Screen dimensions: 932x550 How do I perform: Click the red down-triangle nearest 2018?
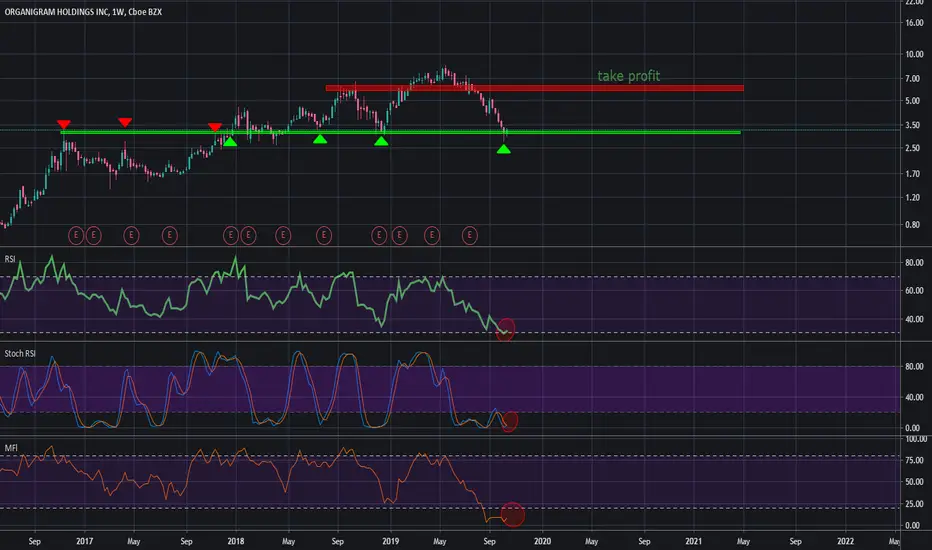(x=215, y=127)
